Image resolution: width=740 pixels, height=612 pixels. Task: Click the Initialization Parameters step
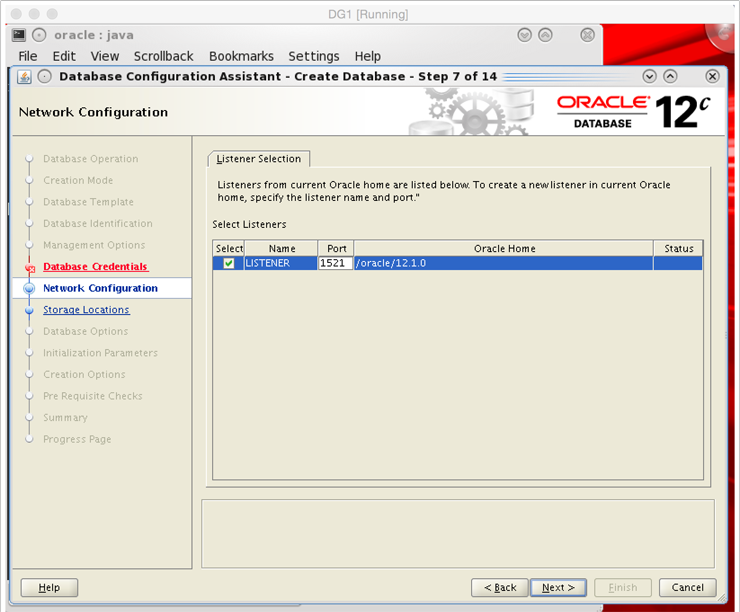click(x=101, y=352)
